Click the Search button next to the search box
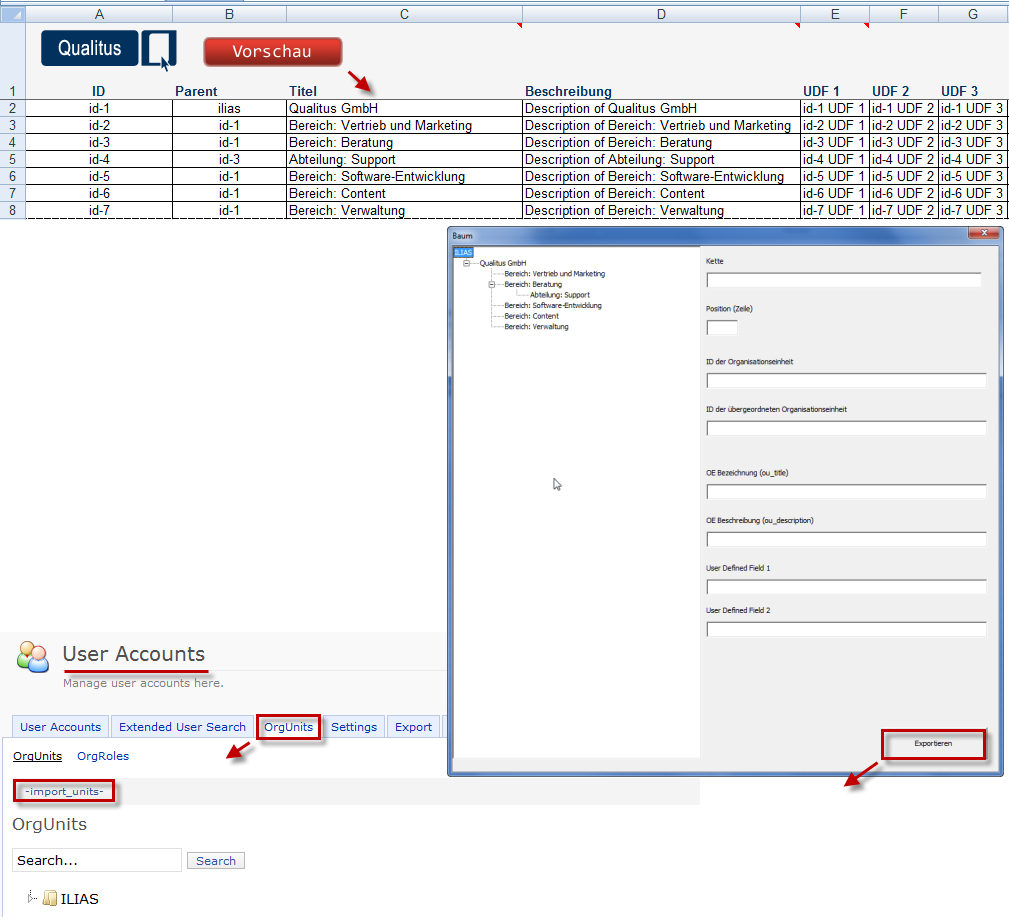 click(216, 861)
